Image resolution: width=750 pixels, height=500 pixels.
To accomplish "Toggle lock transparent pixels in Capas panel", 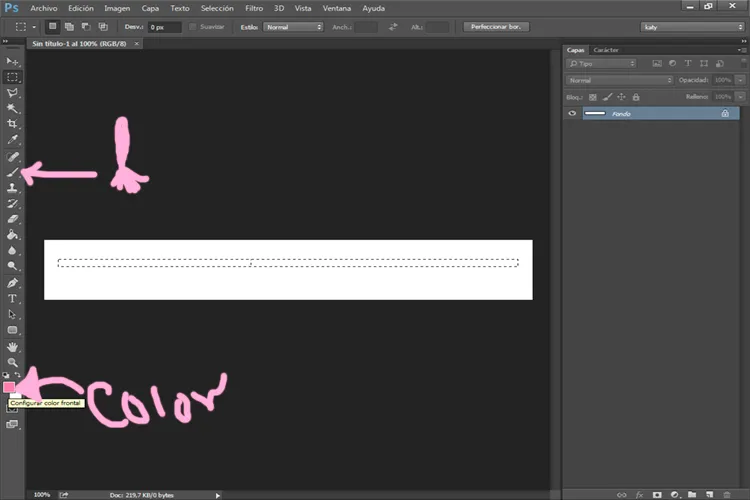I will (592, 97).
